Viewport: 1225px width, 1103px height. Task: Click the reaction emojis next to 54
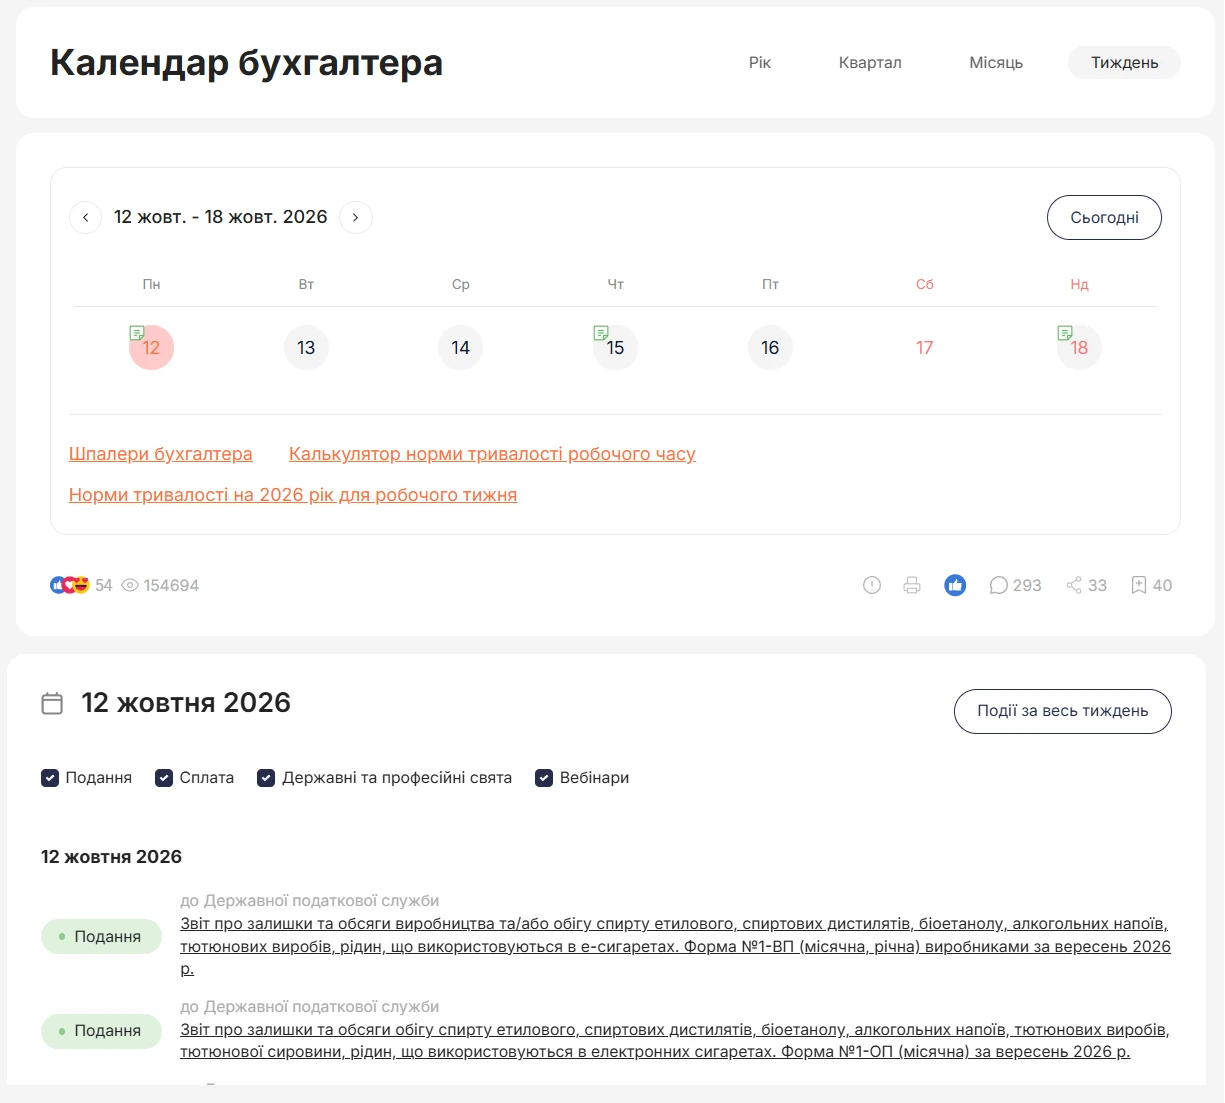70,585
